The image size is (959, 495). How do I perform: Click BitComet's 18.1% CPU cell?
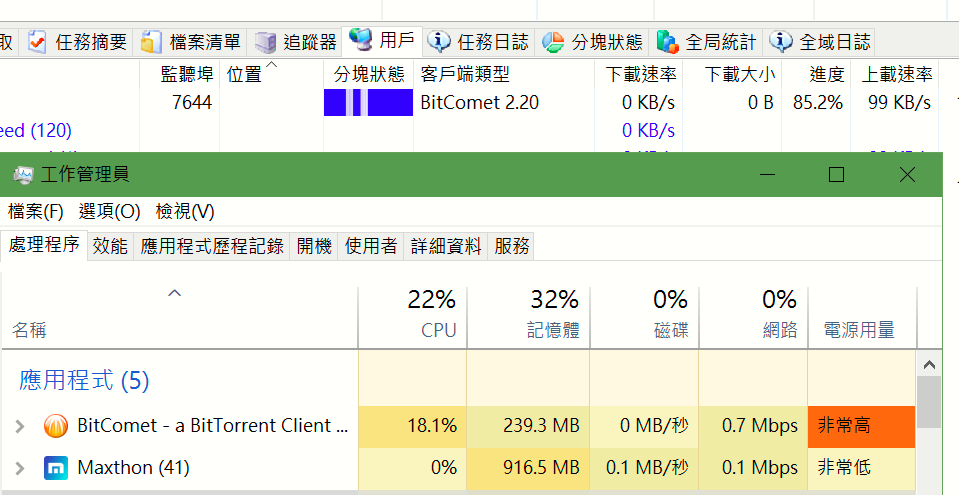(413, 426)
